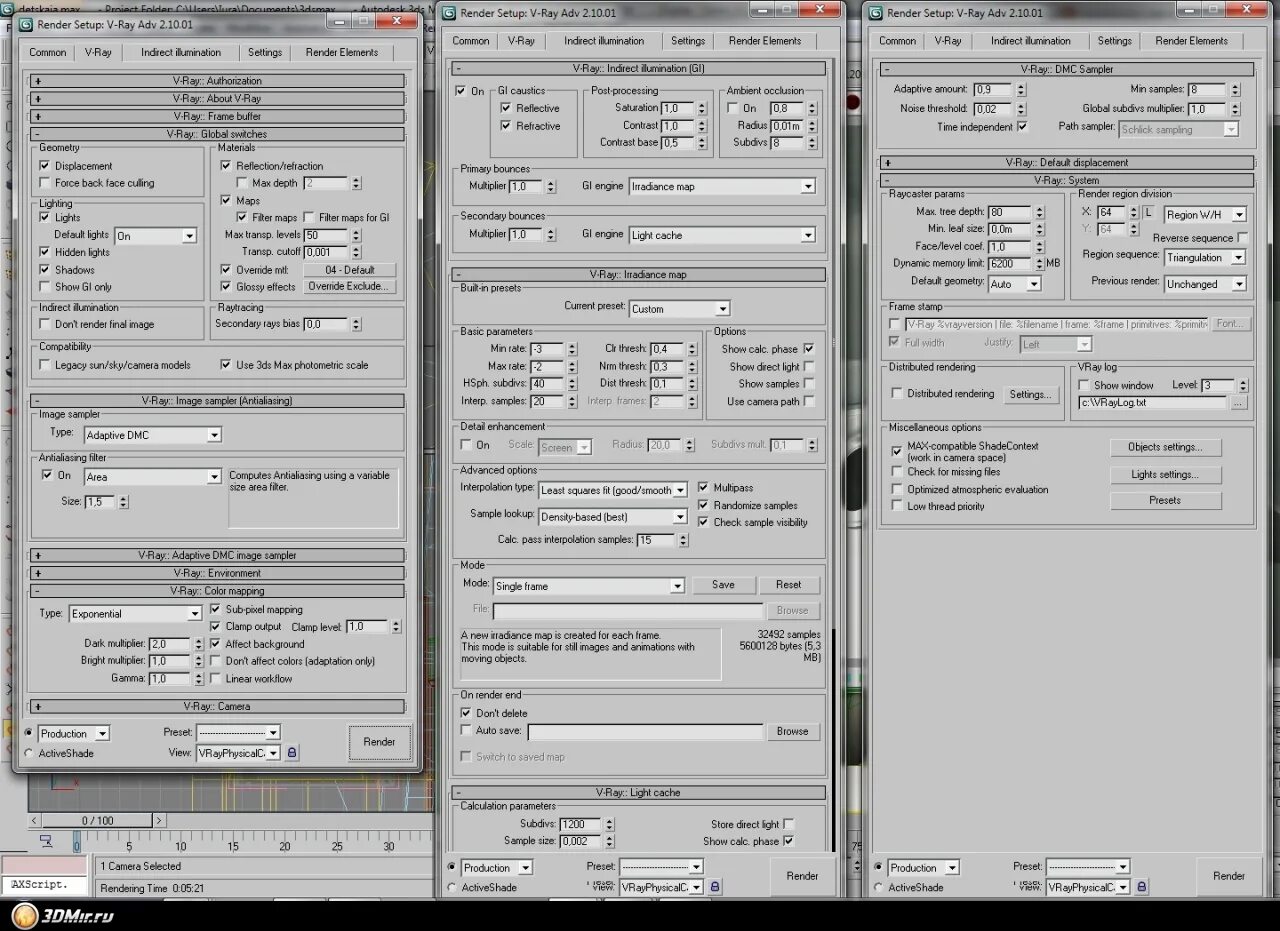The height and width of the screenshot is (931, 1280).
Task: Click lock icon beside View in right window
Action: click(x=1141, y=886)
